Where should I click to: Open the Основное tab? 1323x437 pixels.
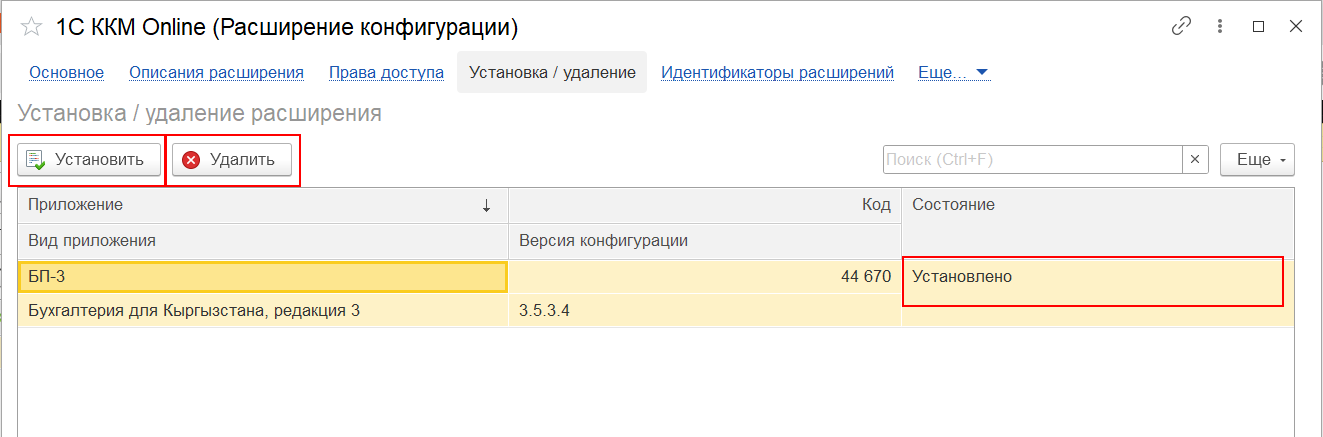(67, 72)
